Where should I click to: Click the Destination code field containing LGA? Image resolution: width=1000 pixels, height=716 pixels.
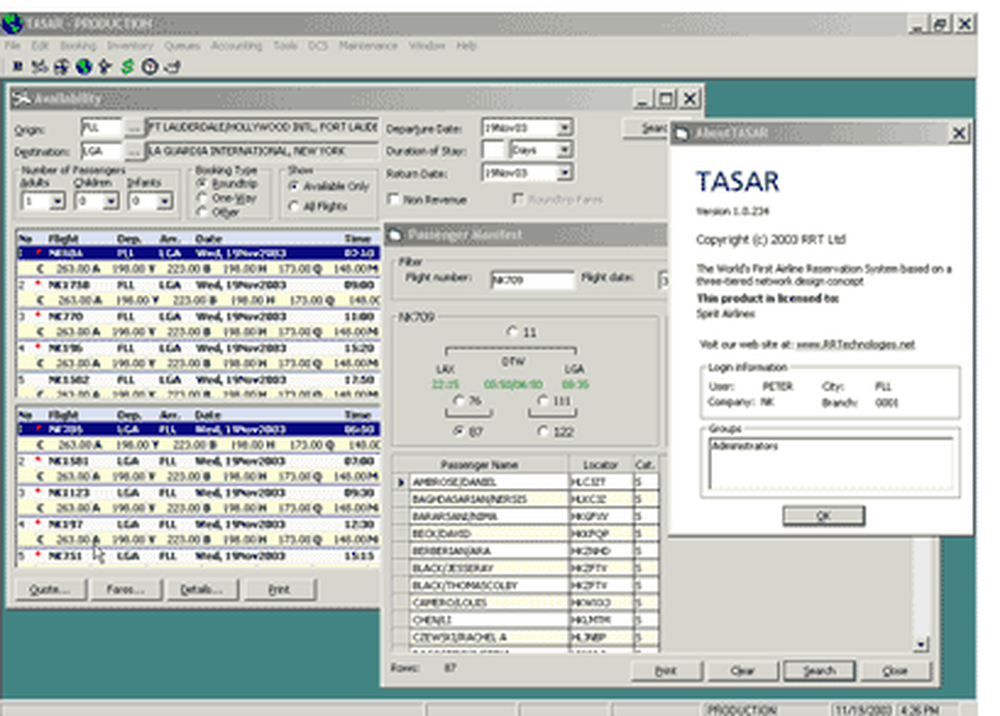pos(101,152)
